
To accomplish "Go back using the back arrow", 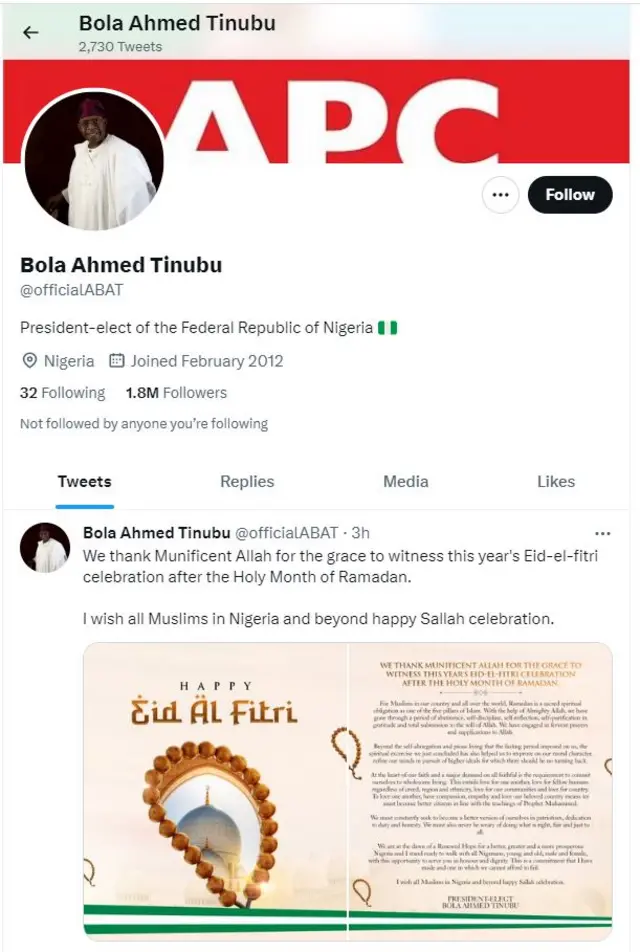I will (30, 31).
